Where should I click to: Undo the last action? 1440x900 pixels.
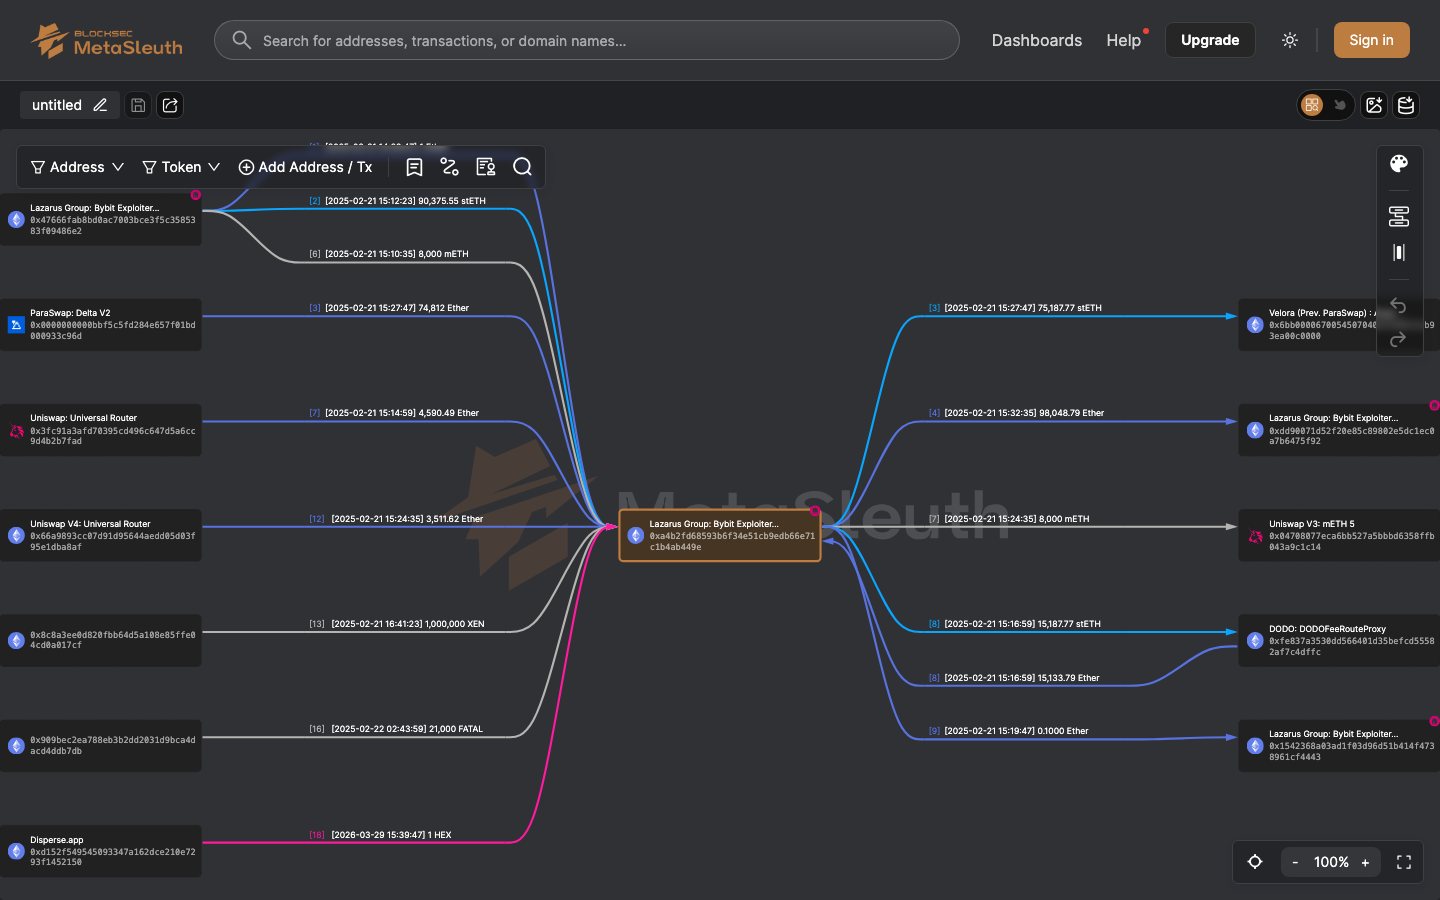(1399, 305)
